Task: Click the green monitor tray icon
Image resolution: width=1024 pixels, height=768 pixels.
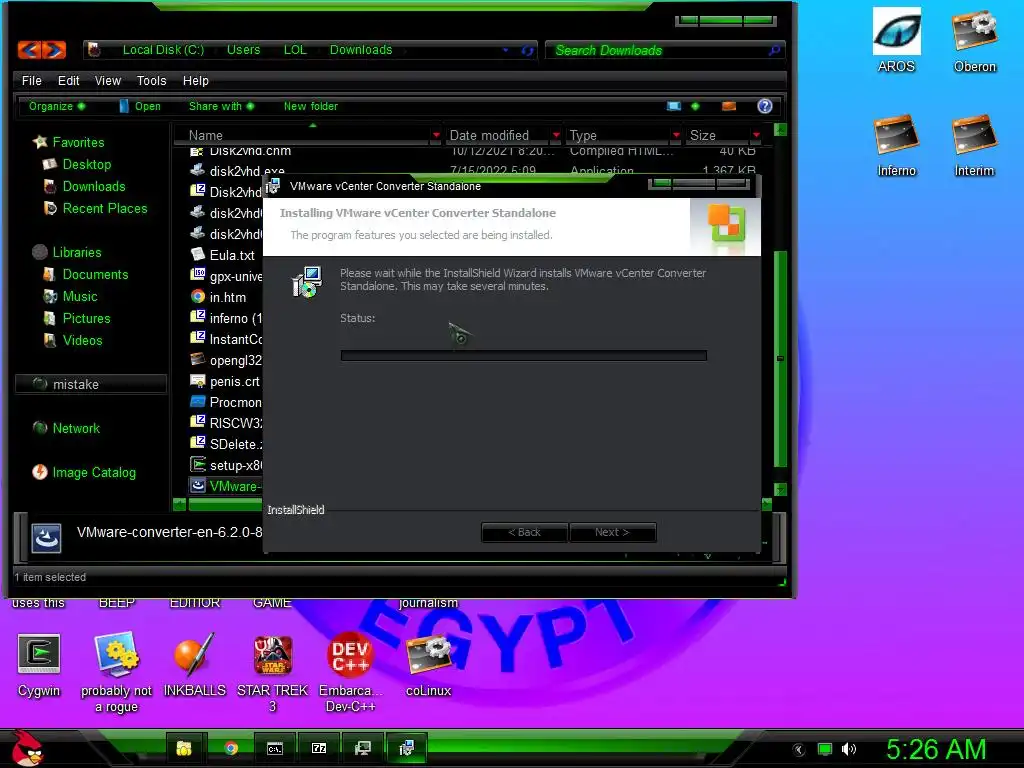Action: point(825,749)
